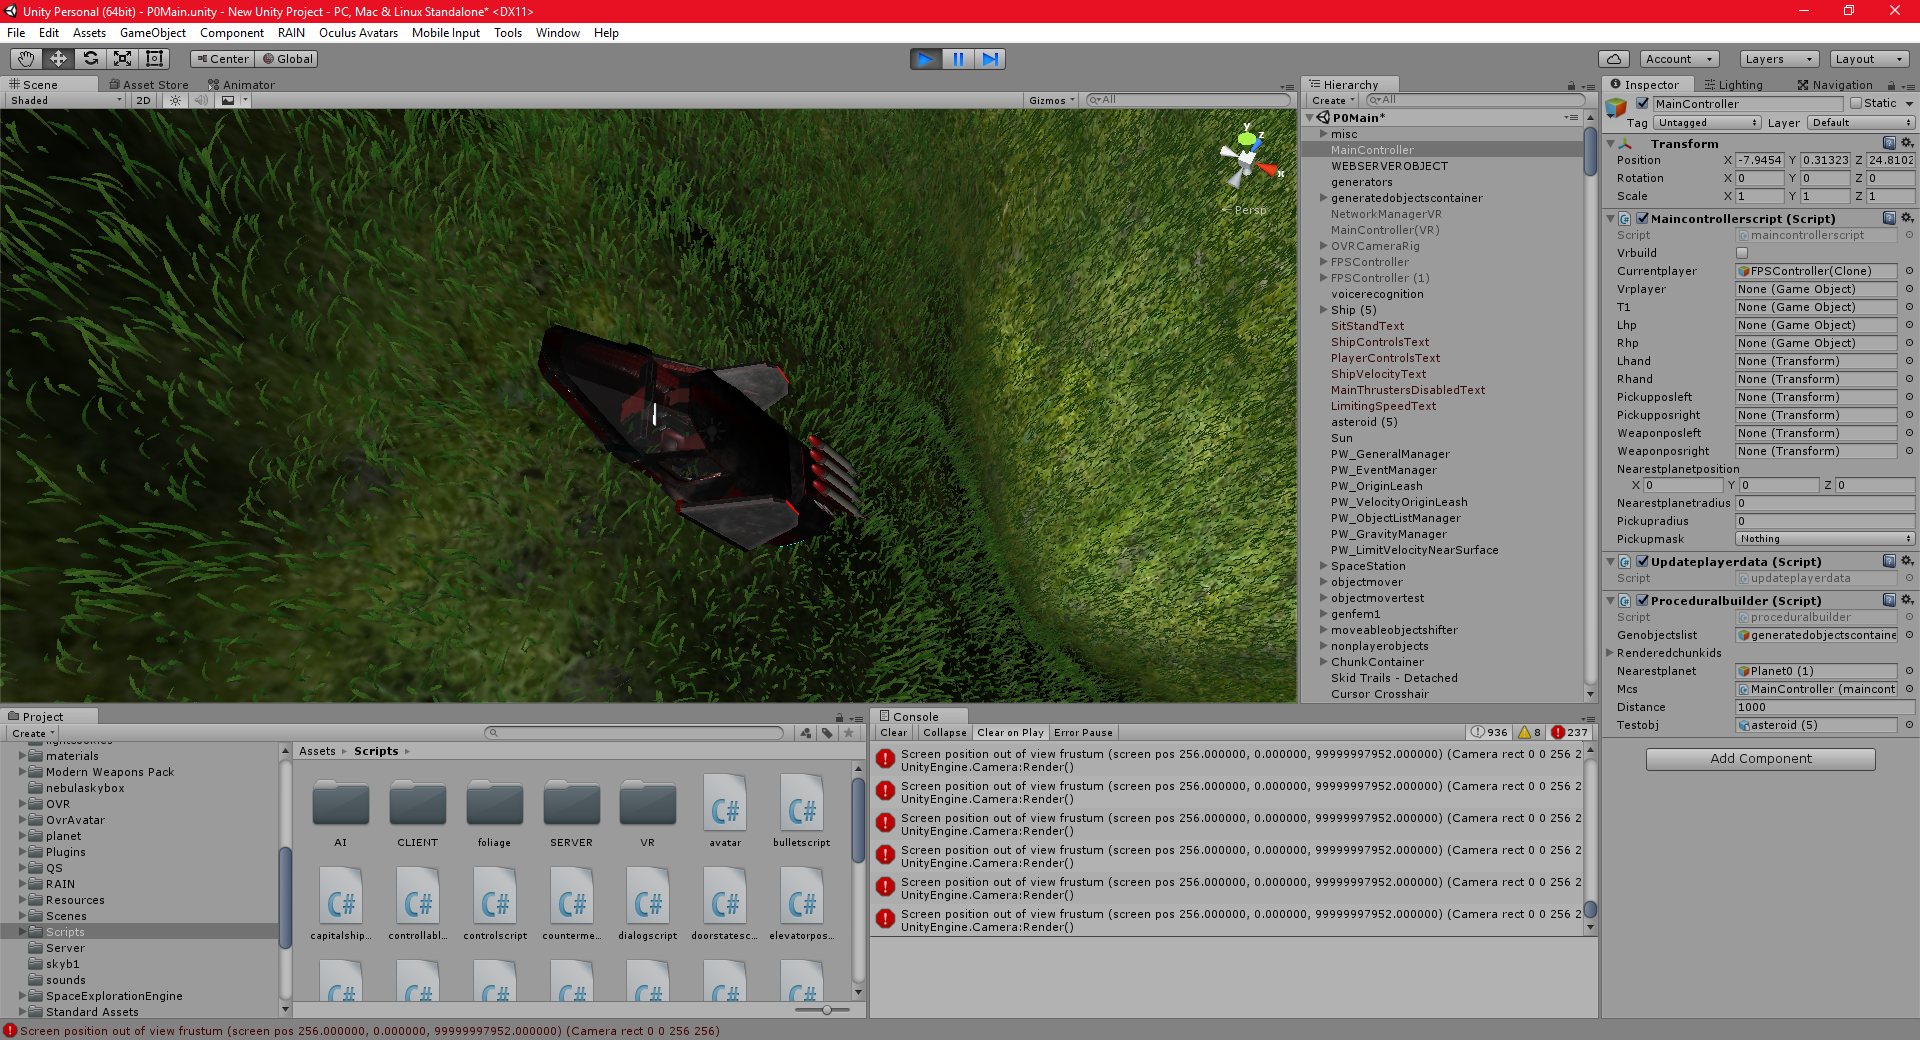Toggle the Static checkbox
The width and height of the screenshot is (1920, 1040).
click(x=1856, y=103)
